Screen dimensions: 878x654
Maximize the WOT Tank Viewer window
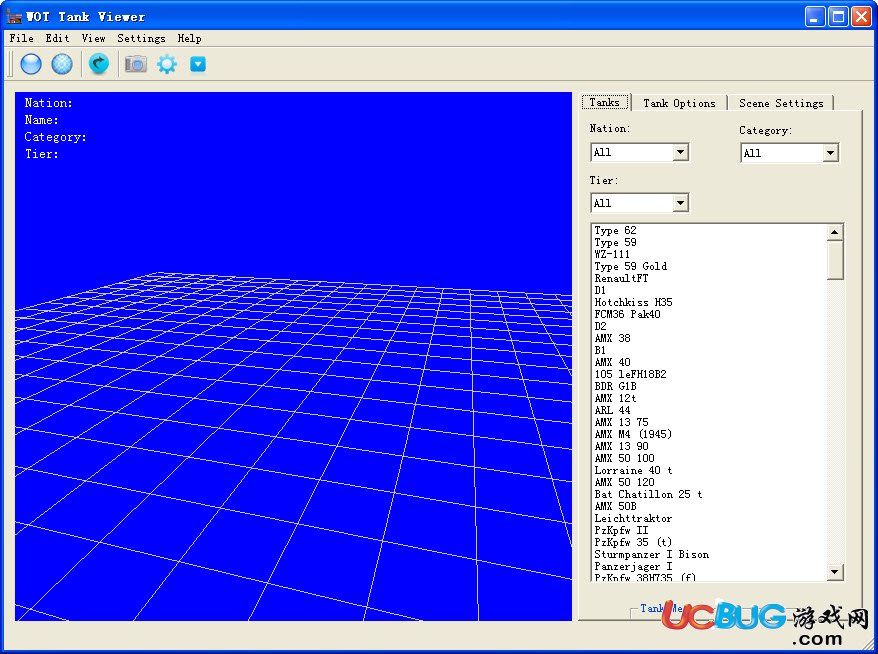[x=839, y=16]
